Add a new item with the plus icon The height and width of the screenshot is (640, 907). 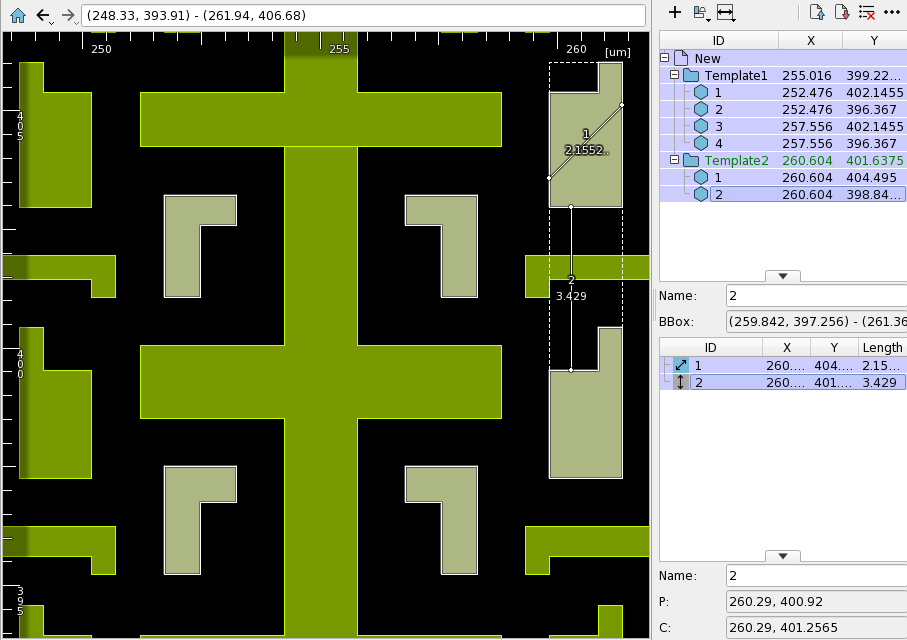coord(674,12)
